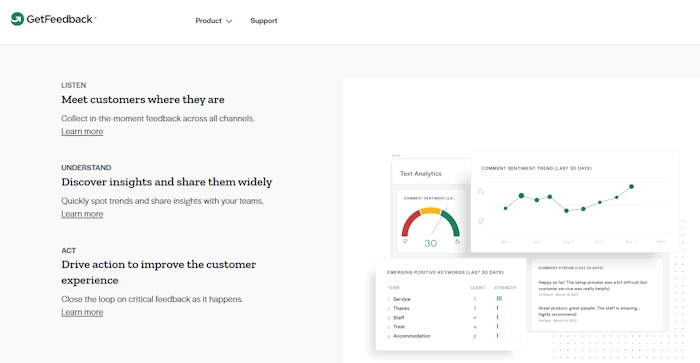
Task: Click text Collect in-the-moment feedback across all channels
Action: click(158, 118)
